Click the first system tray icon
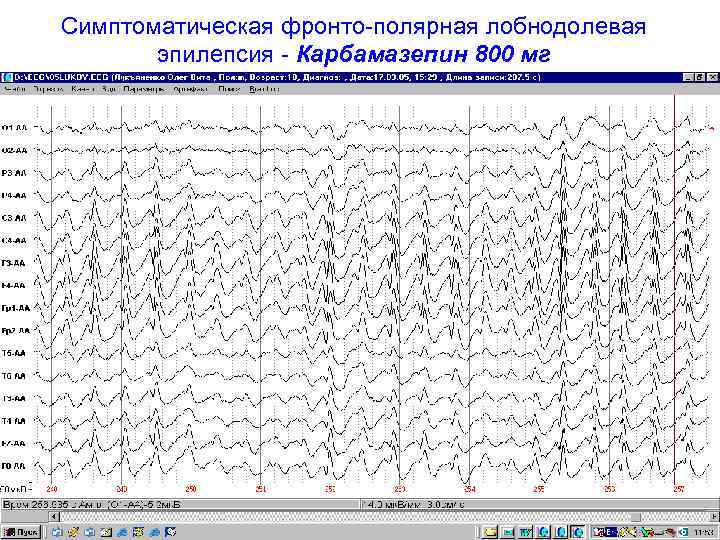Viewport: 720px width, 540px height. click(x=597, y=533)
